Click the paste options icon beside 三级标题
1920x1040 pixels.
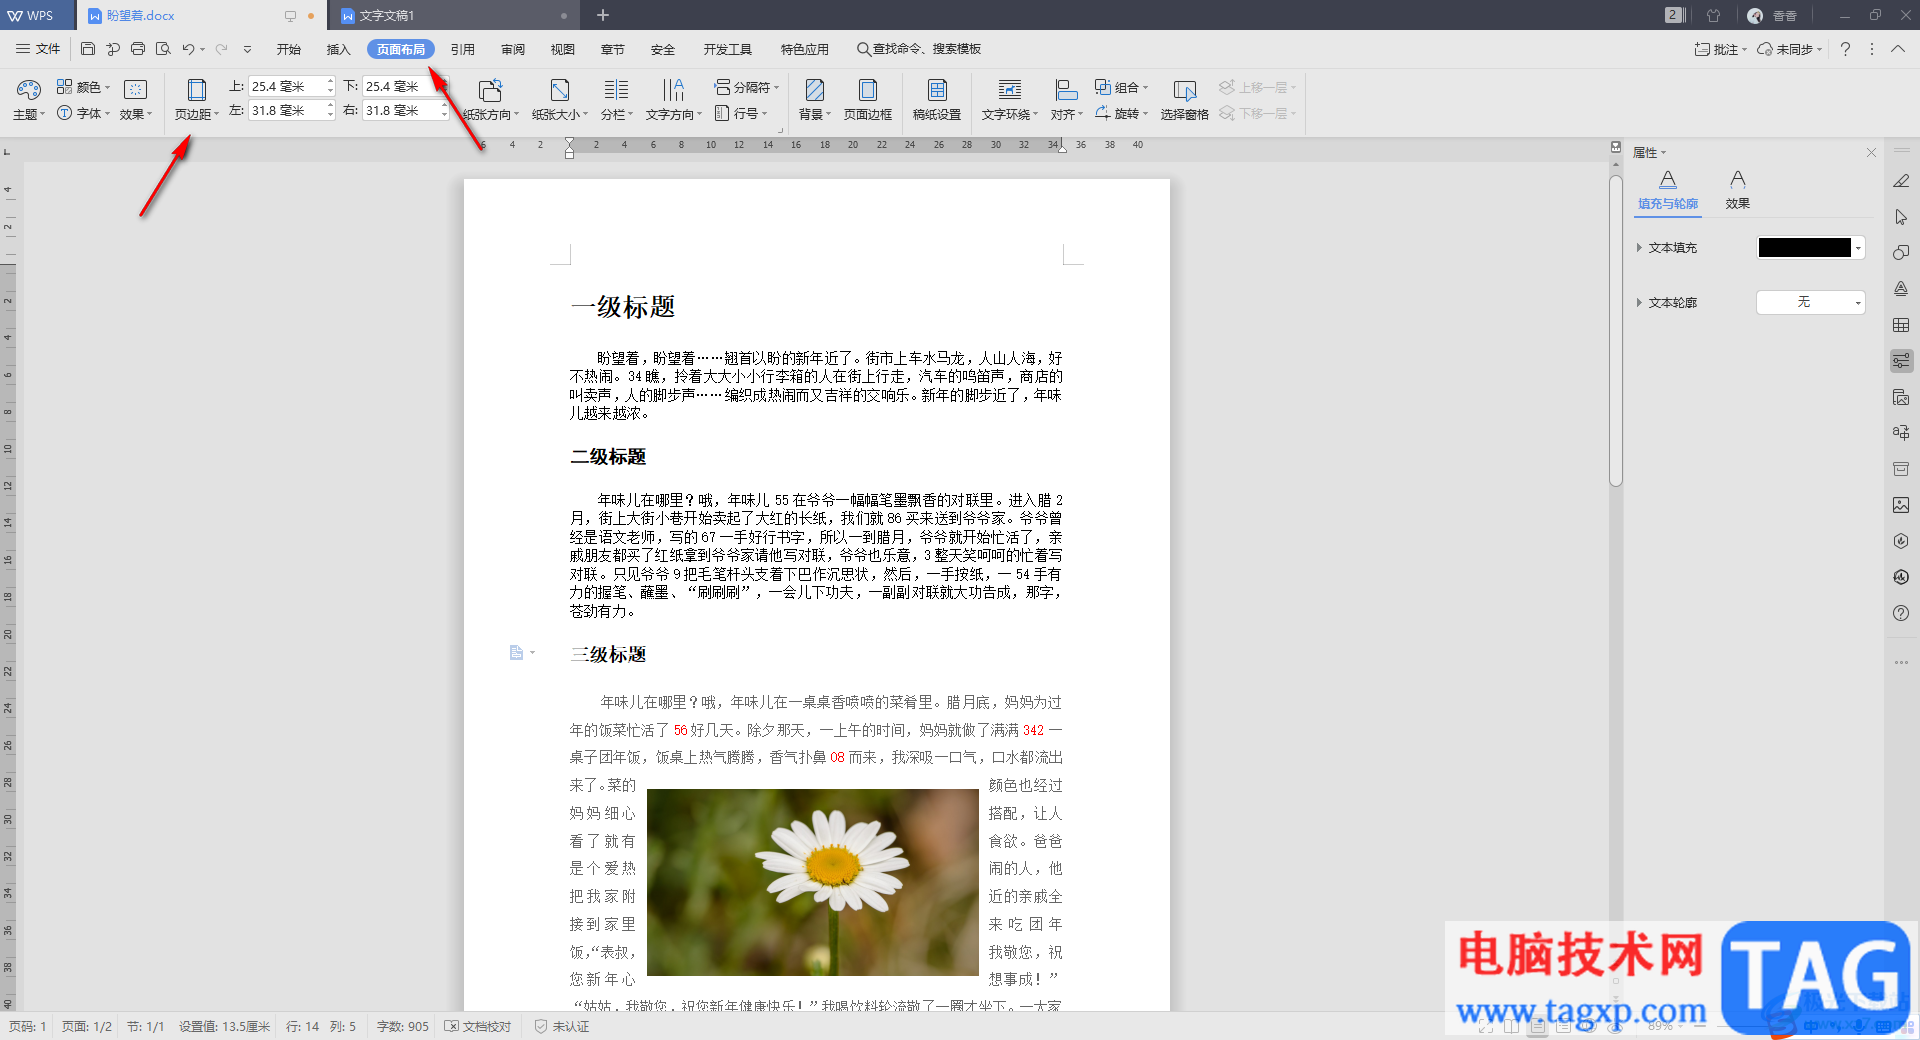point(517,653)
